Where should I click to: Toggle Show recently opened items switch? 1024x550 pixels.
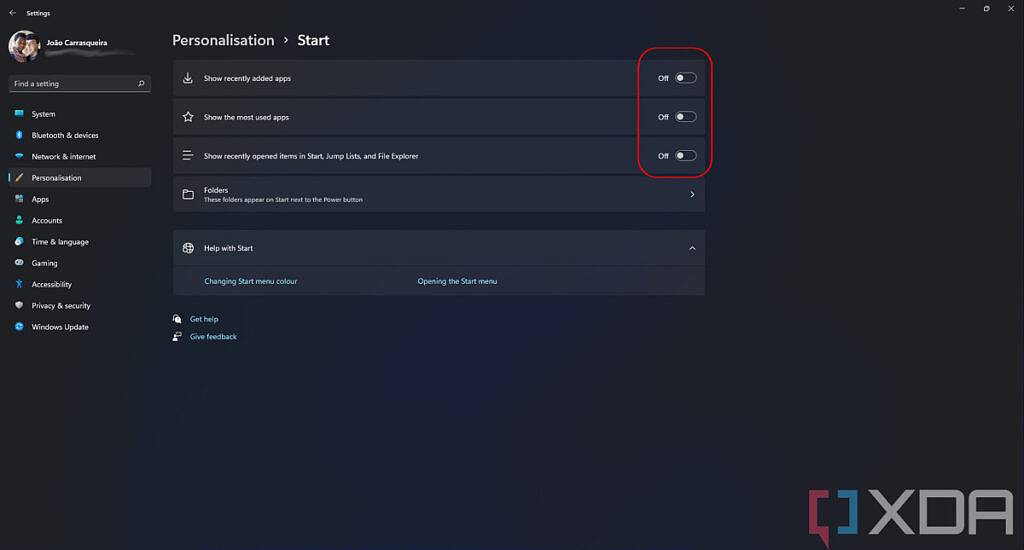click(686, 155)
